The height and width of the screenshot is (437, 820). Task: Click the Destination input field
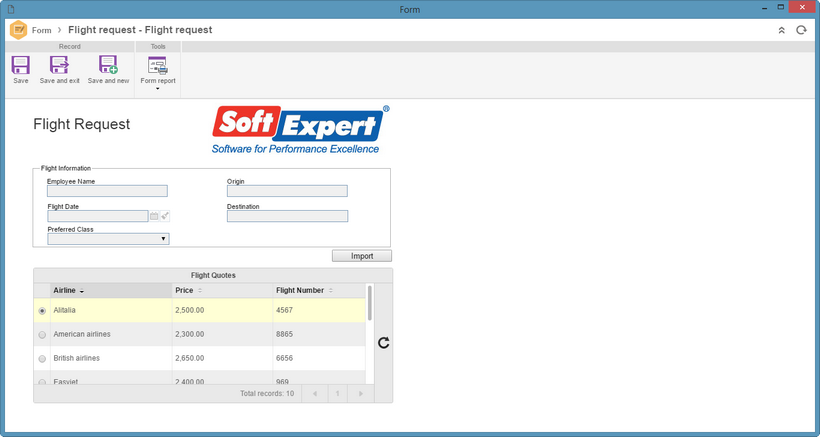pyautogui.click(x=287, y=216)
